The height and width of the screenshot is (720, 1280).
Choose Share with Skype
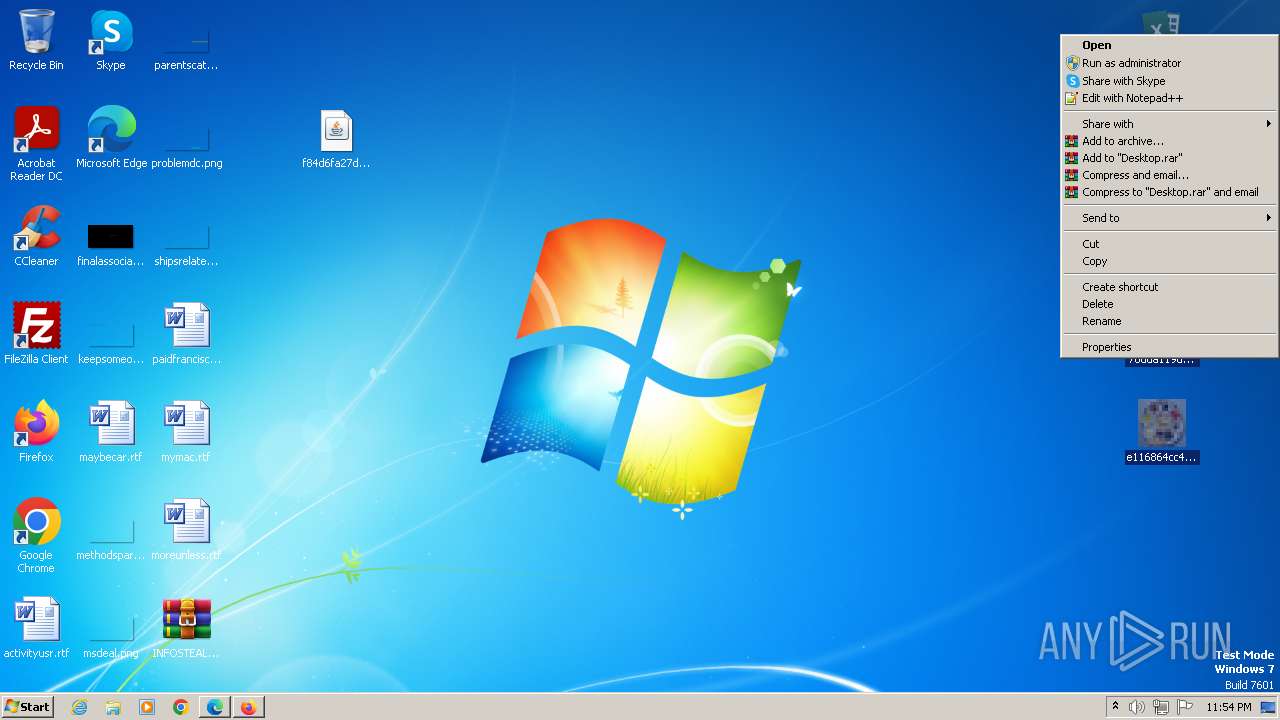point(1169,81)
